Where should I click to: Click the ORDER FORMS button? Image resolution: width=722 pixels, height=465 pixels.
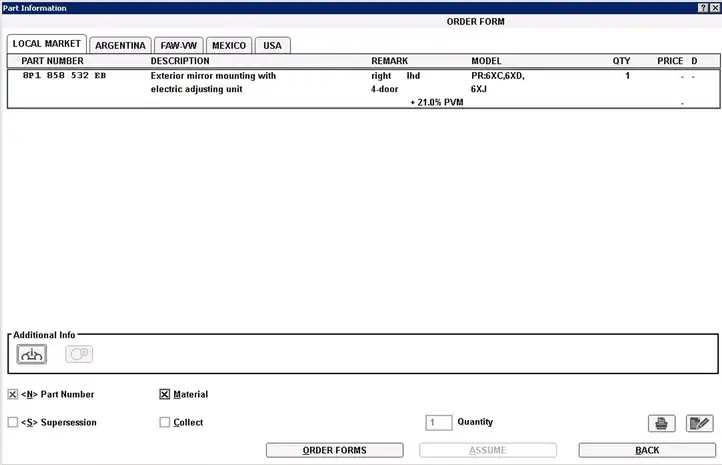[x=335, y=450]
